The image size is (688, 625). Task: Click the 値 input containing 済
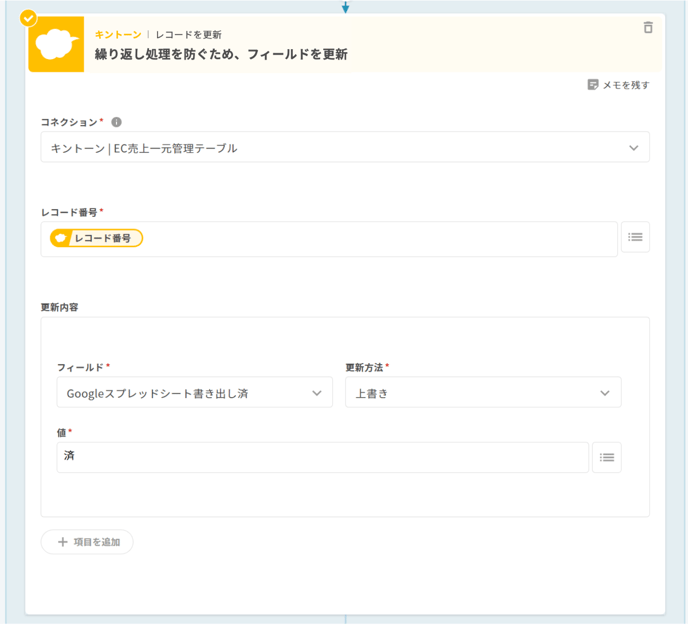tap(322, 457)
